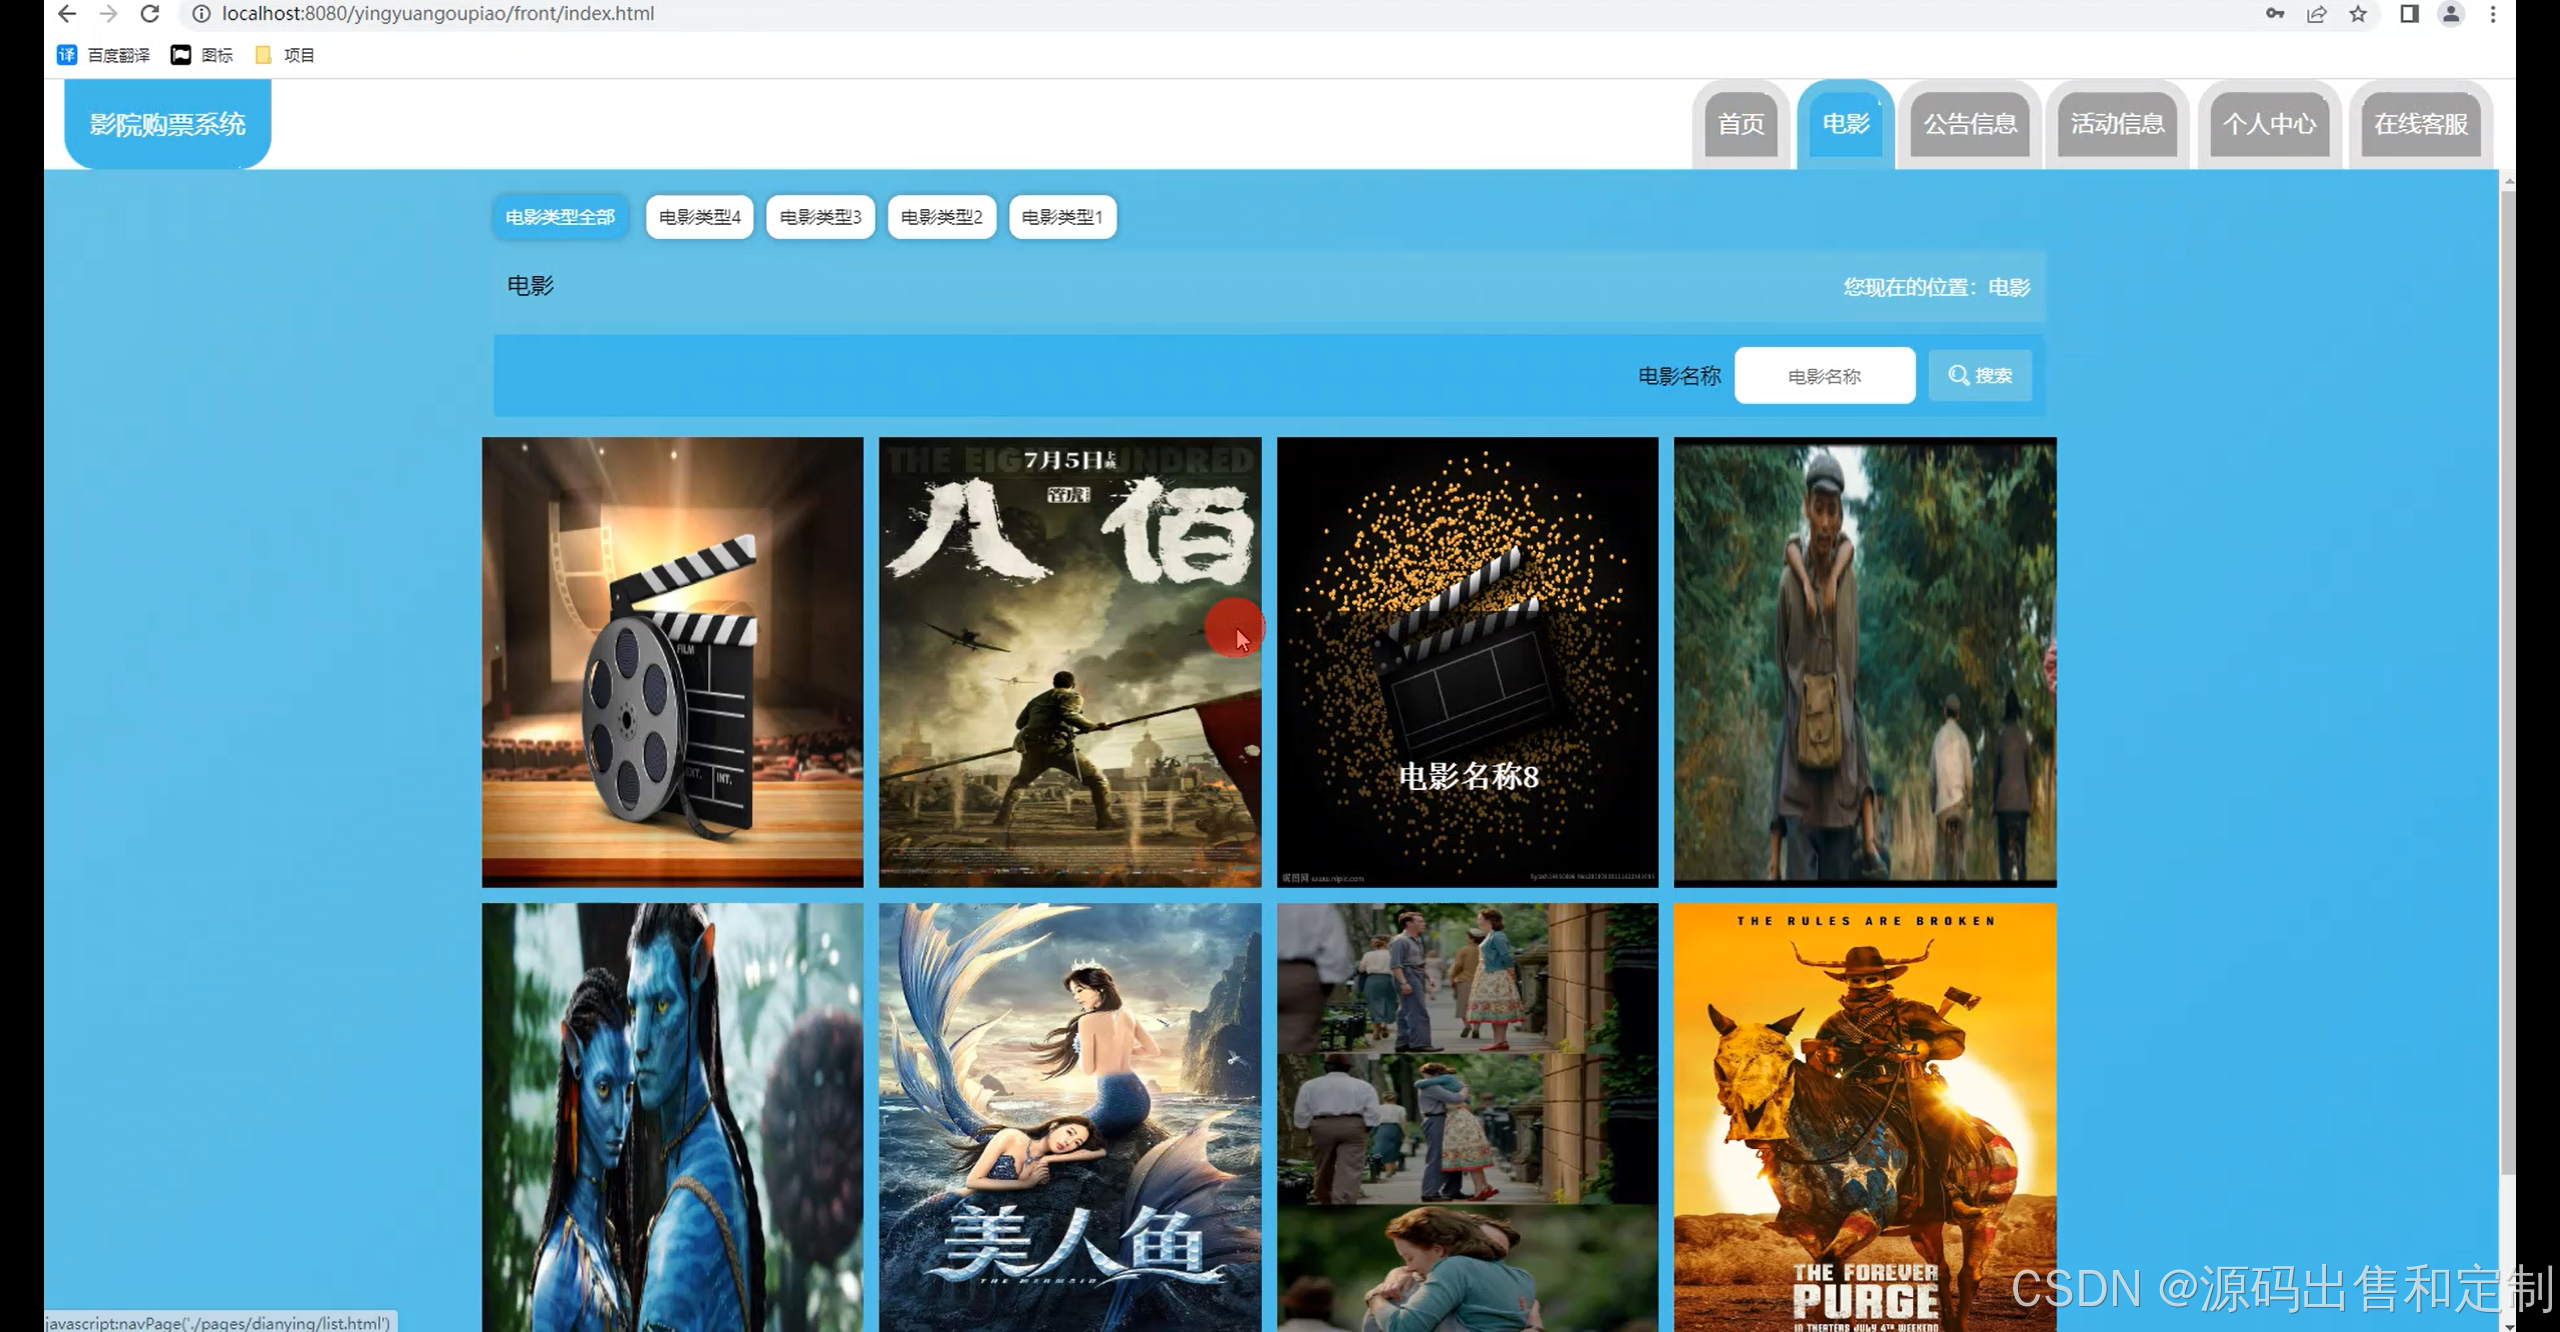Open the 八佰 movie poster

click(1069, 662)
